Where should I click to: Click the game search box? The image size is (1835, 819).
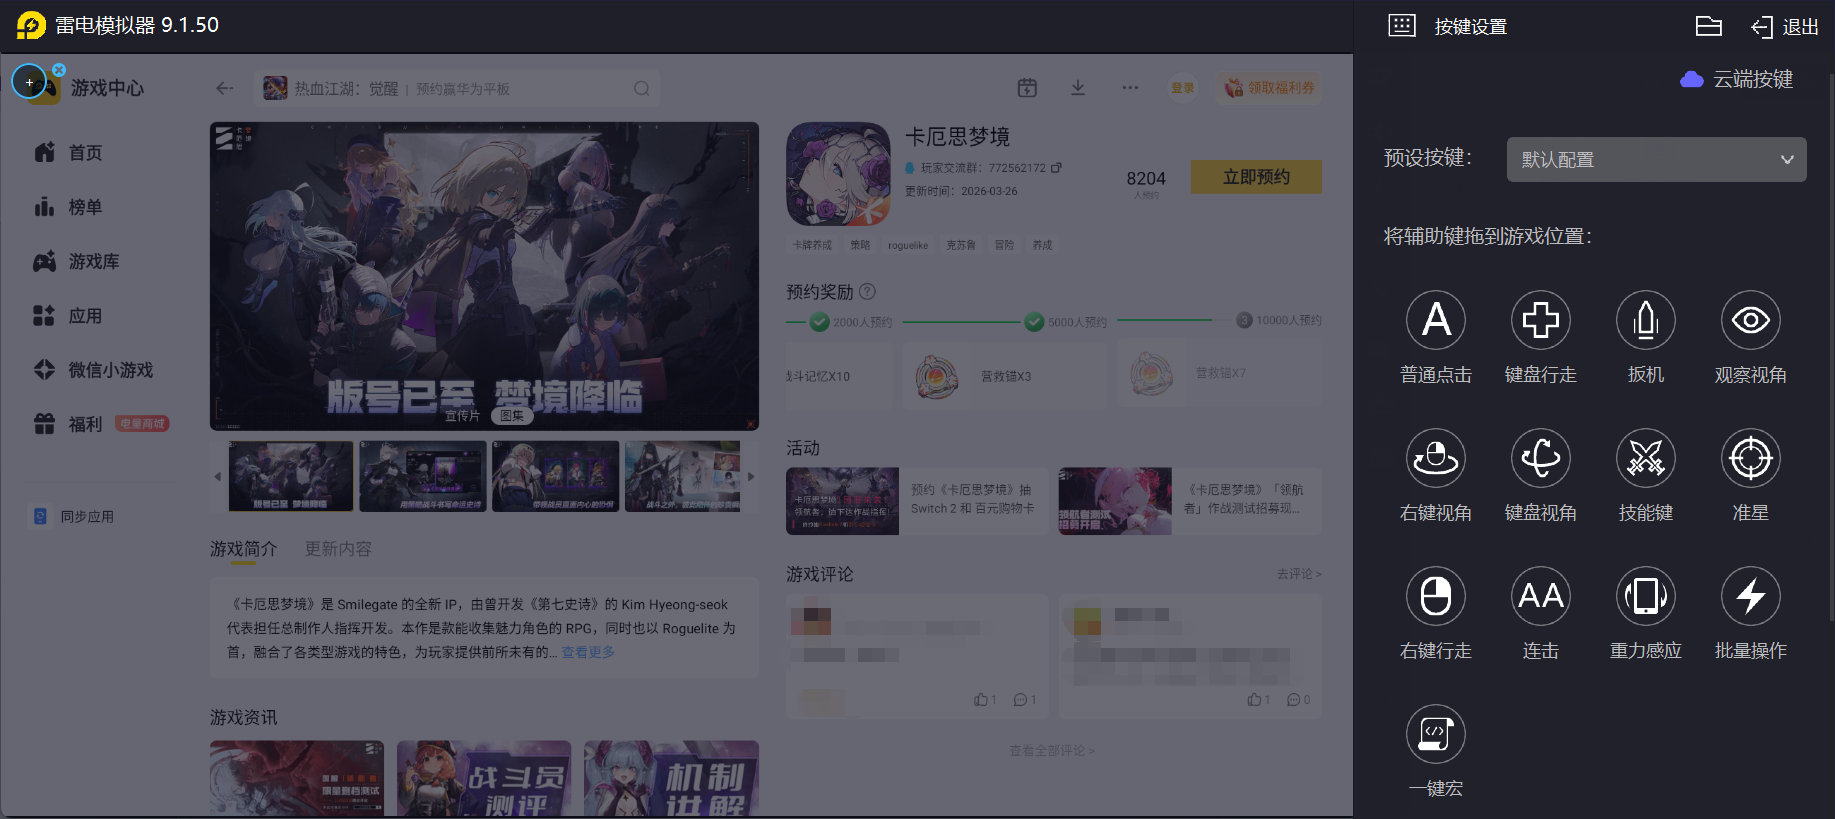click(x=456, y=89)
